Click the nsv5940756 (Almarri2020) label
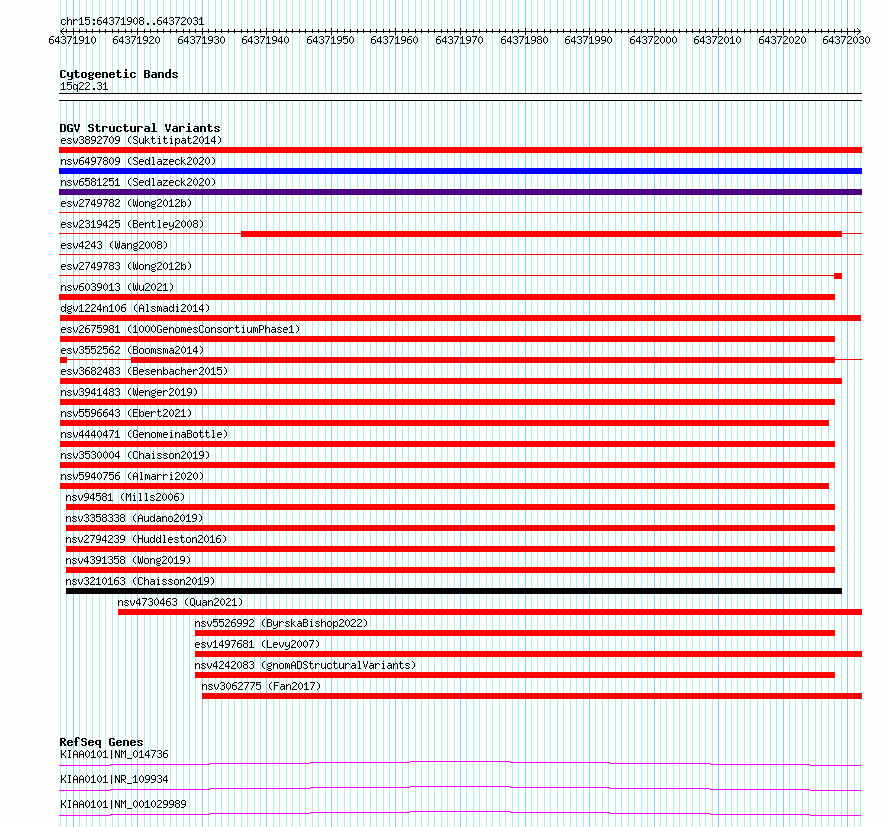This screenshot has width=890, height=827. pyautogui.click(x=132, y=476)
